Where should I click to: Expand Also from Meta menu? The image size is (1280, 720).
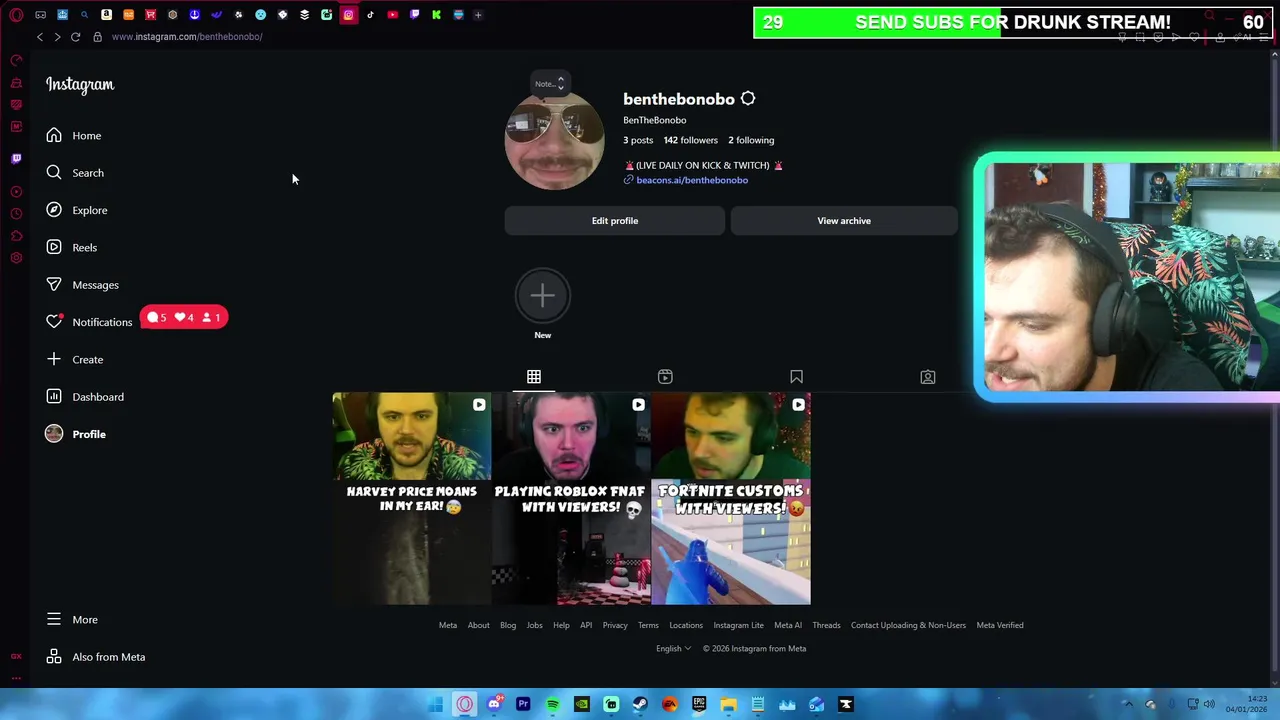pos(95,657)
